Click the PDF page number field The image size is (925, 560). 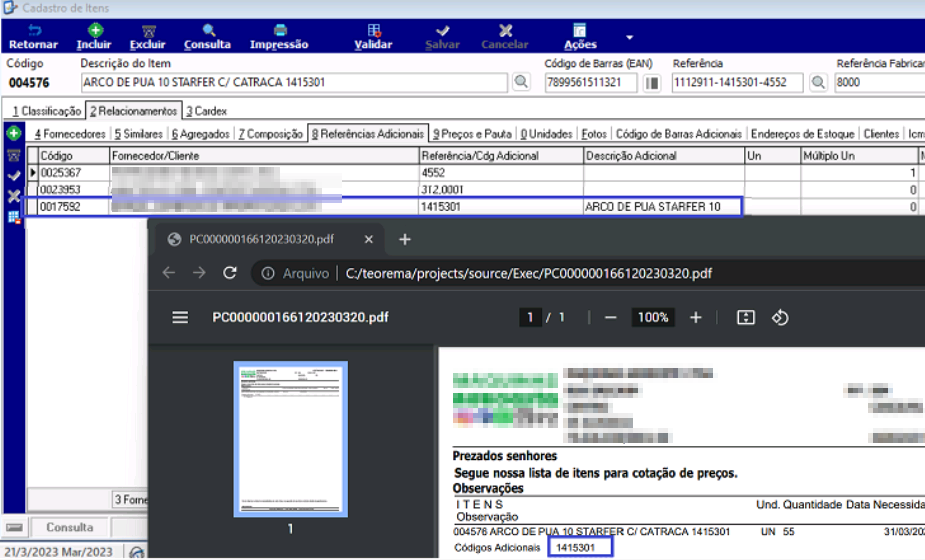[530, 317]
